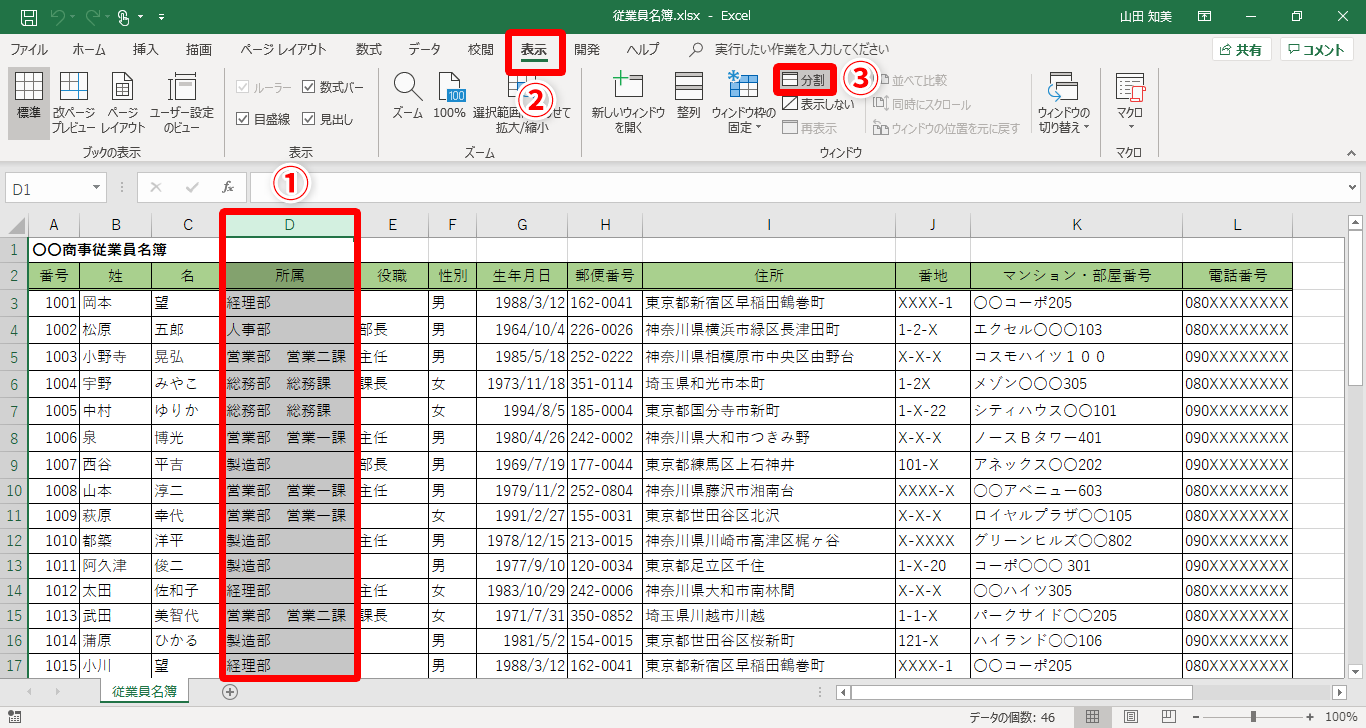The image size is (1366, 728).
Task: Click the cell with 東京都国分寺市新町
Action: point(768,411)
